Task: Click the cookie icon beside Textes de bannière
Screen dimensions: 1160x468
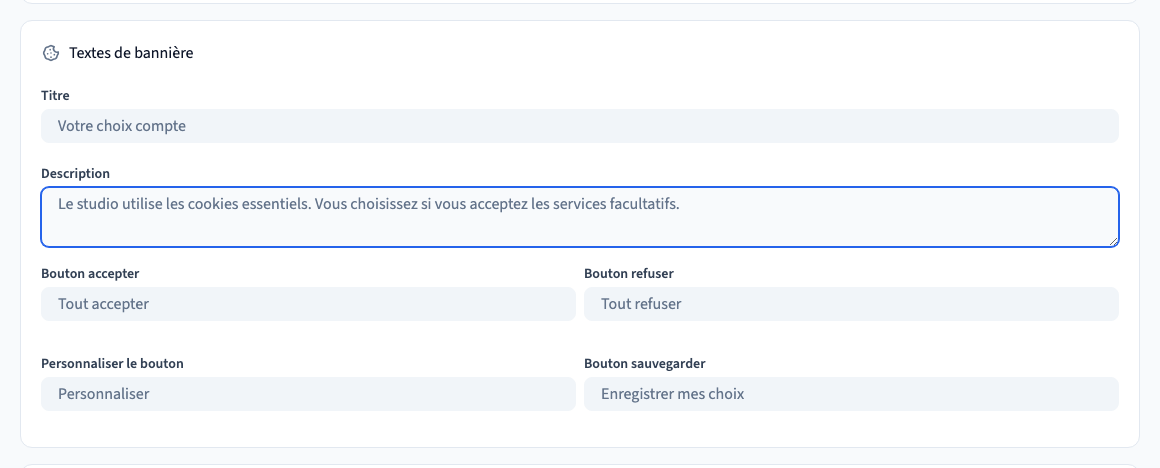Action: point(50,53)
